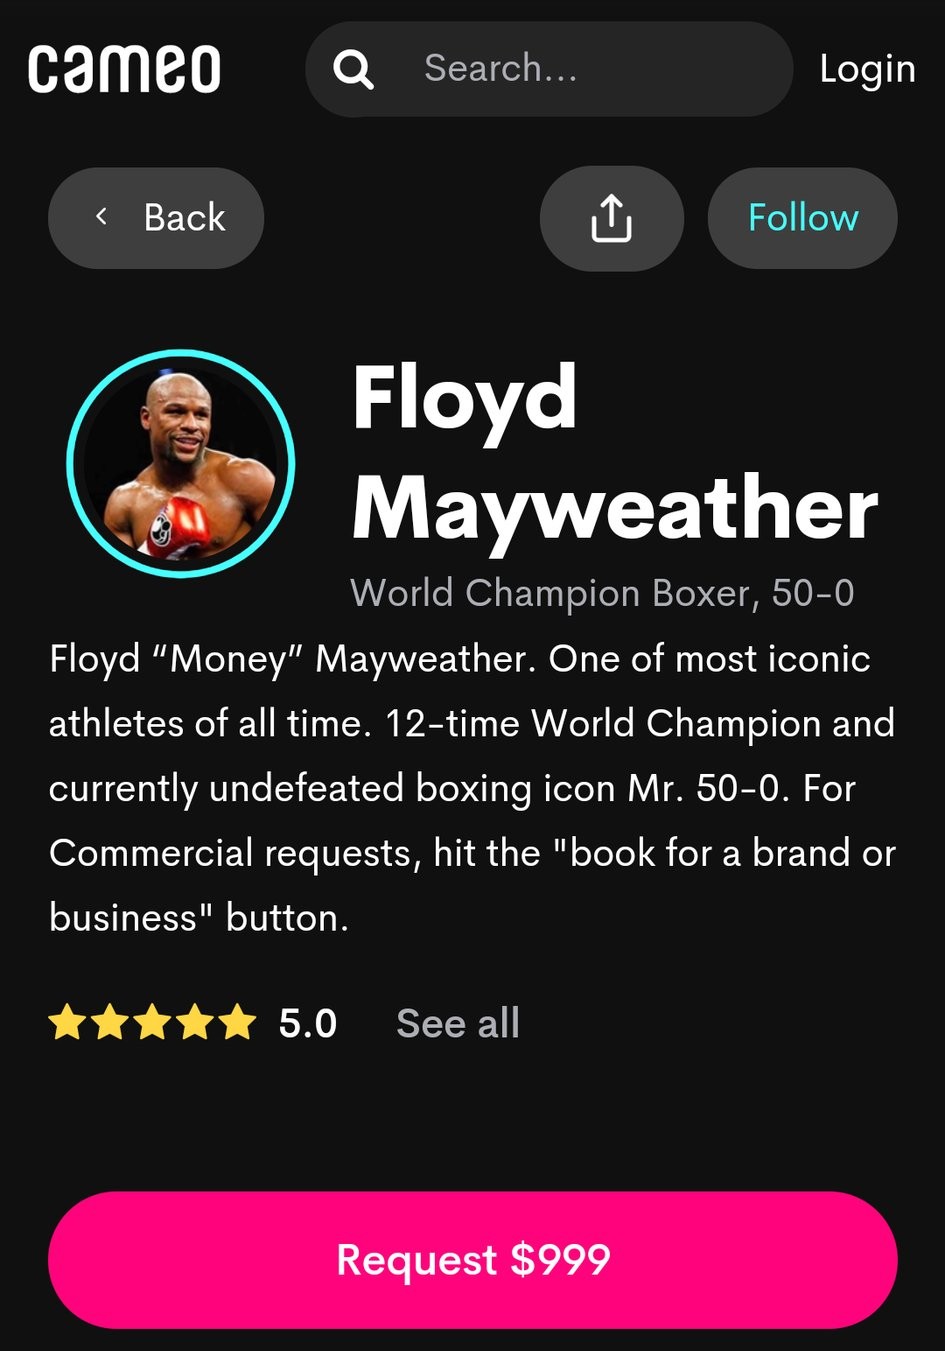Tap the Request $999 button
The image size is (945, 1351).
[472, 1260]
